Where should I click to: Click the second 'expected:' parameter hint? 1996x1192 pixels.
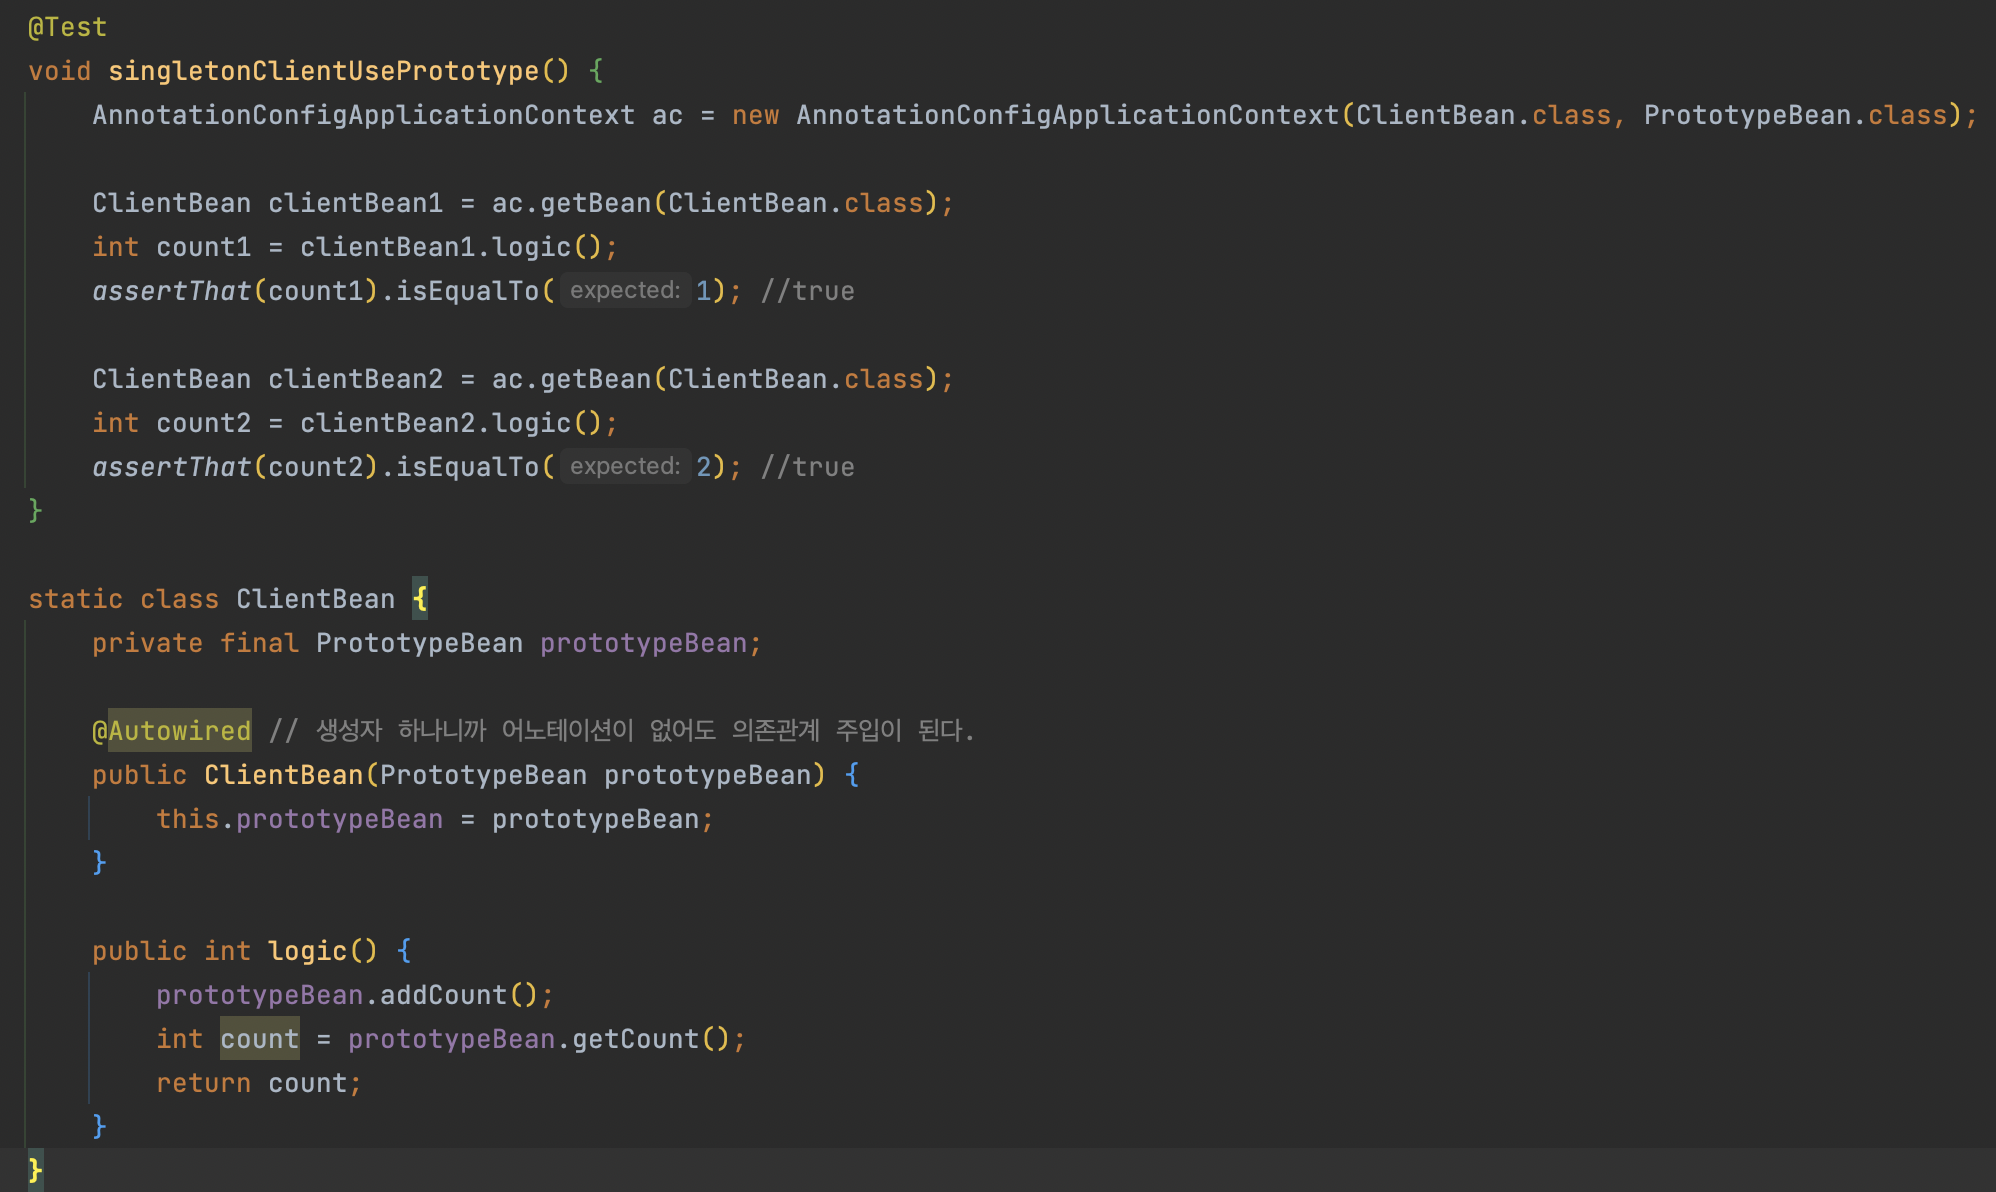(x=625, y=467)
